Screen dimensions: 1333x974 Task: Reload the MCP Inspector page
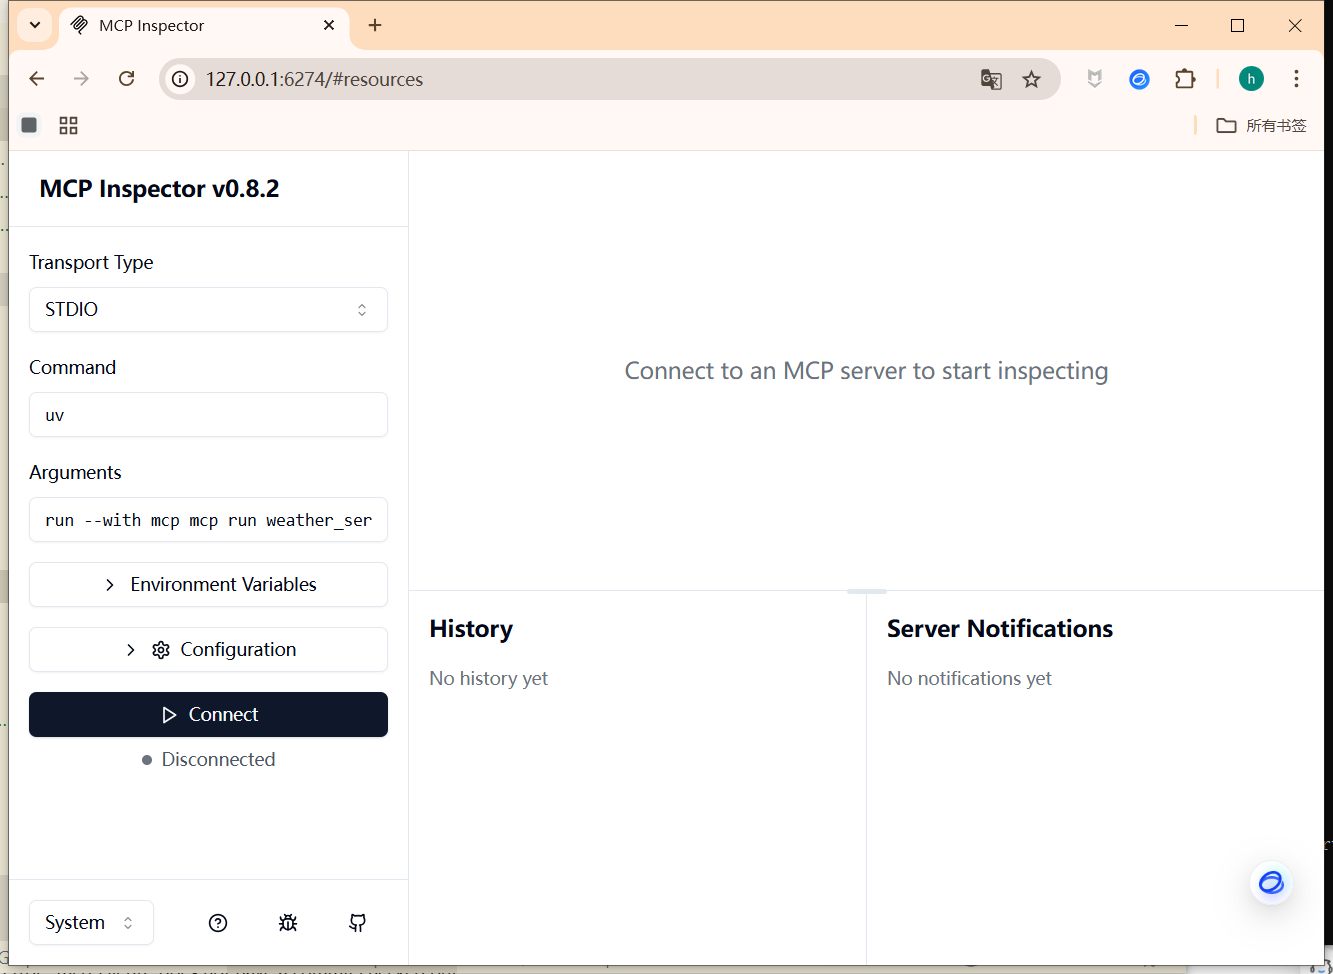[x=127, y=79]
